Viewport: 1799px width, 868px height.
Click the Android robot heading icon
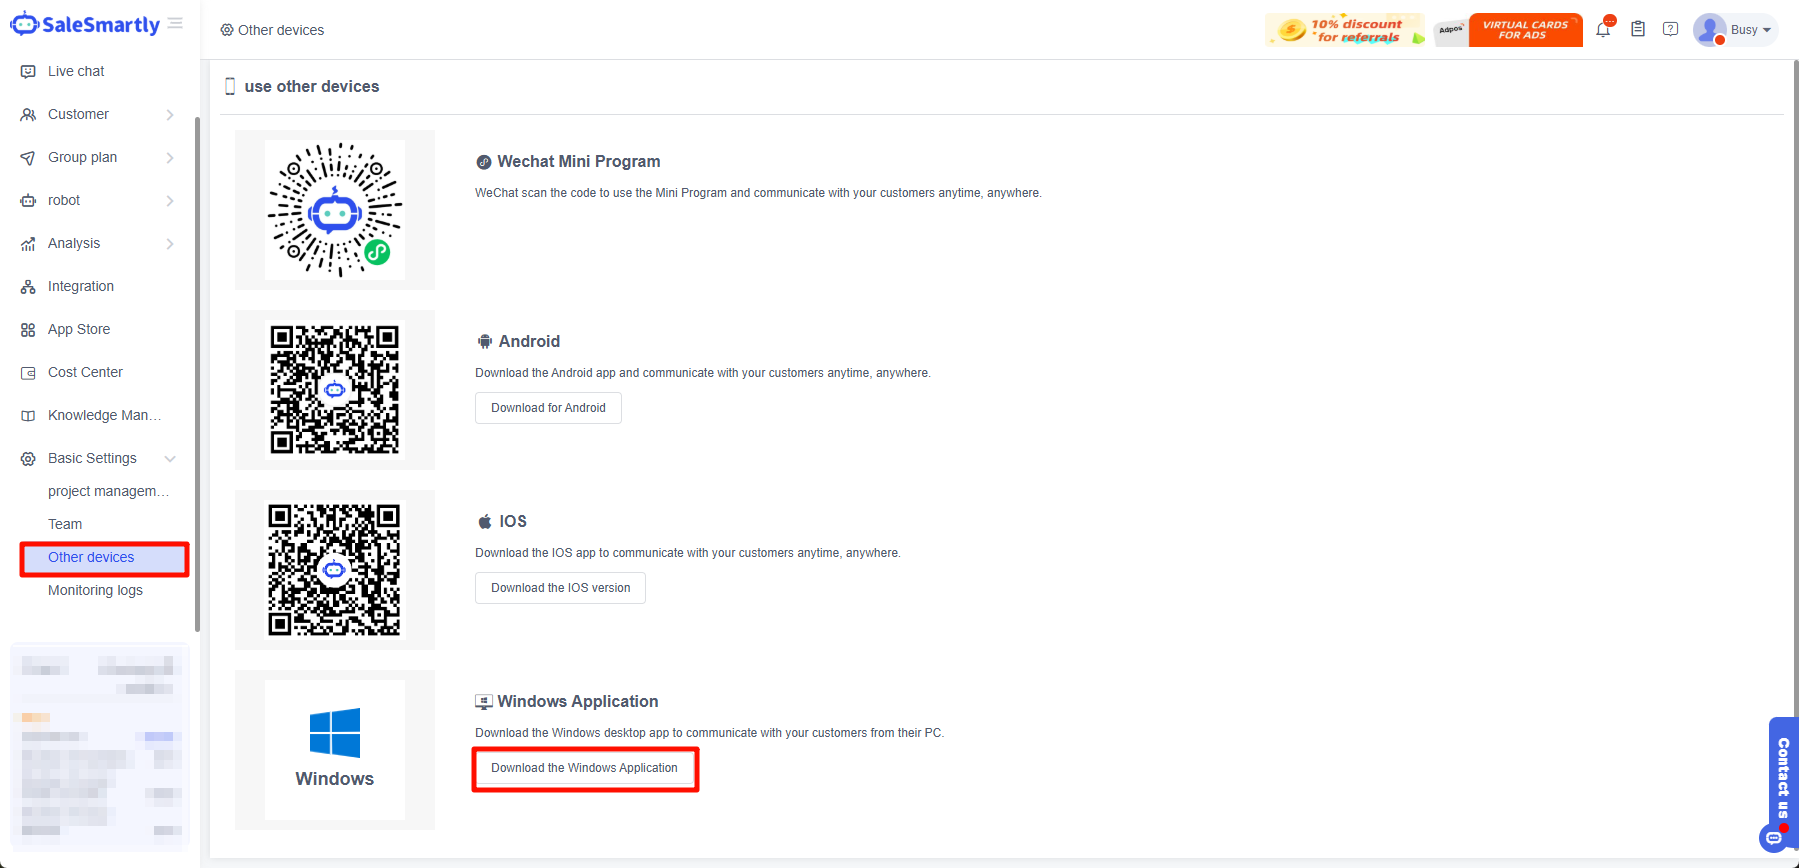[x=485, y=342]
